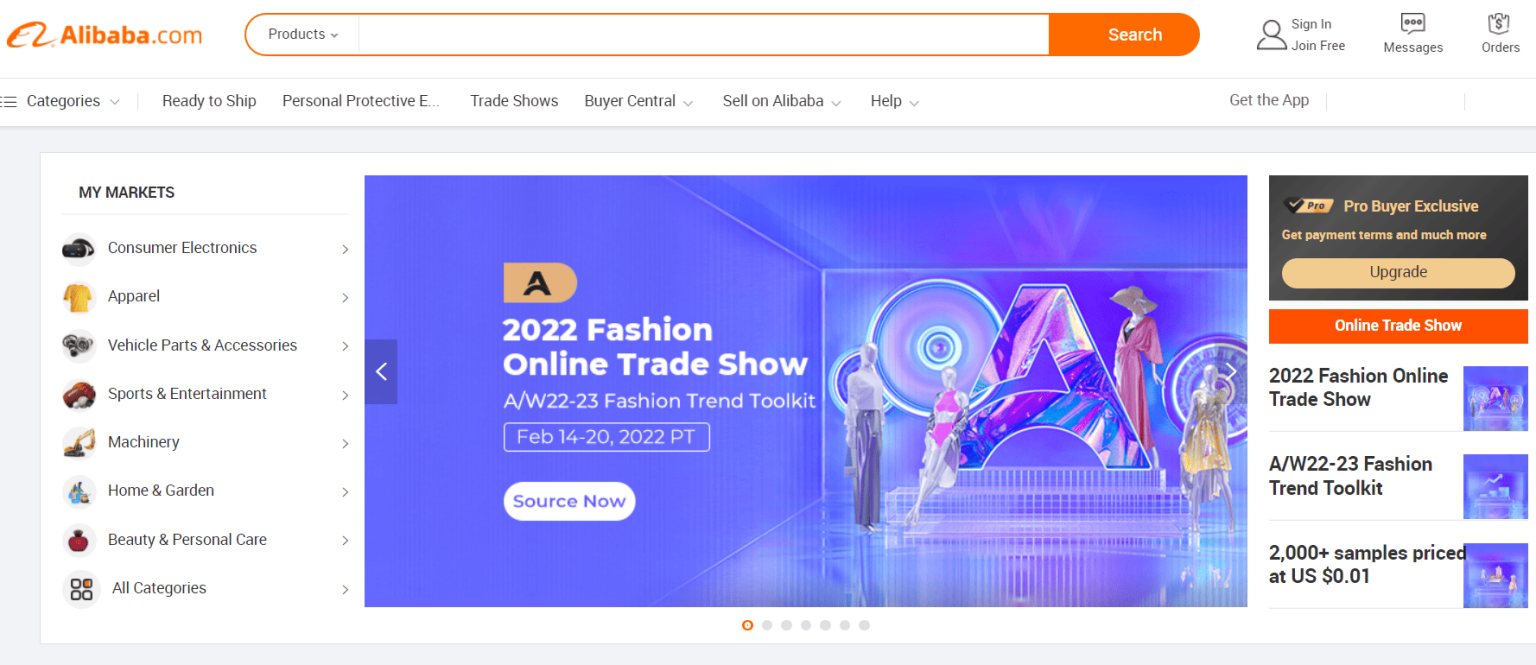Click the Sign In user profile icon
This screenshot has height=665, width=1536.
1271,35
